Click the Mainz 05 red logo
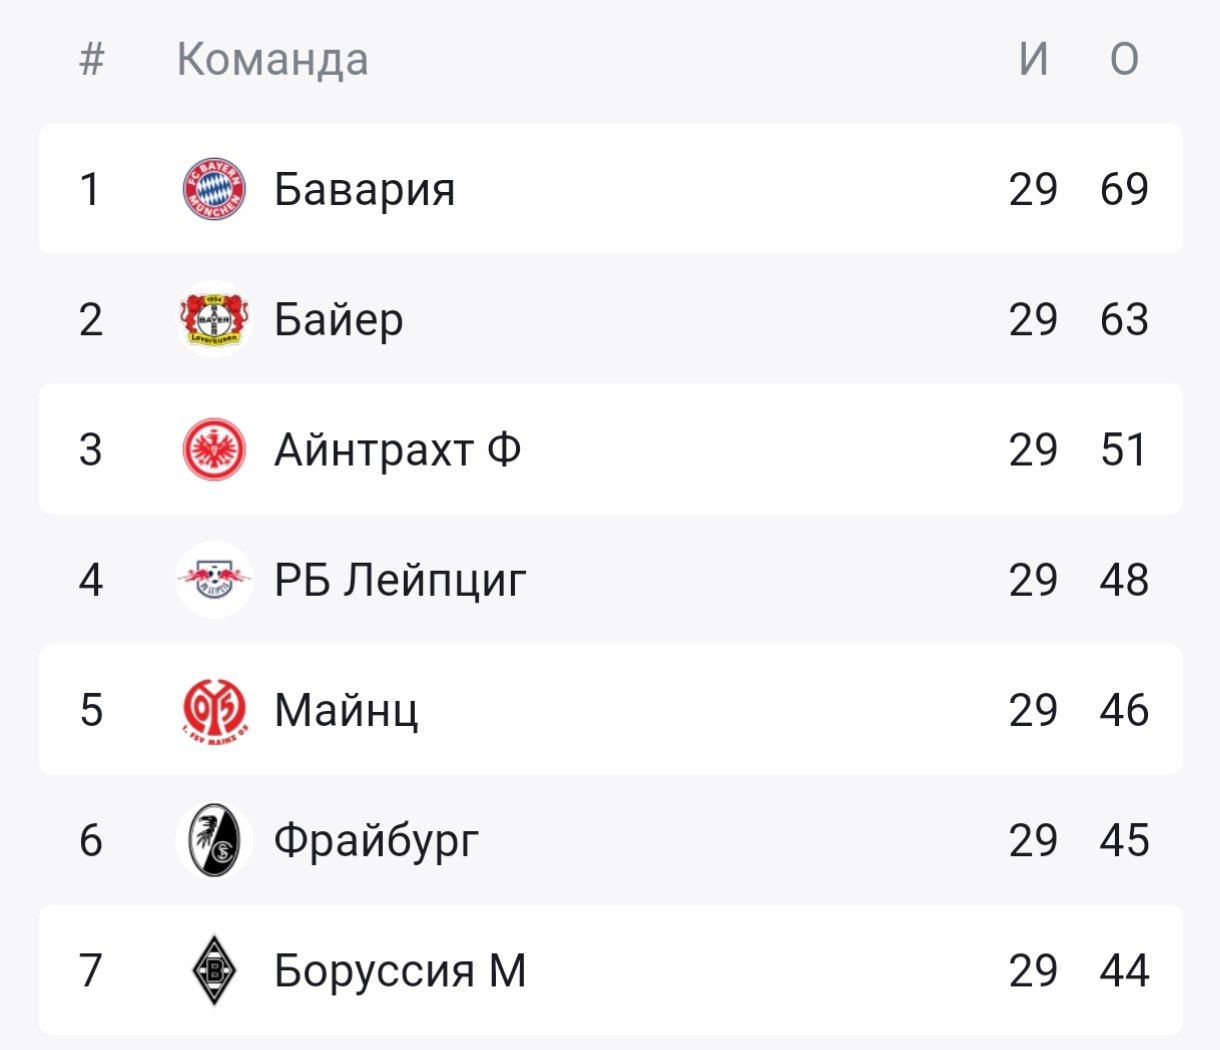Screen dimensions: 1220x1050 213,710
